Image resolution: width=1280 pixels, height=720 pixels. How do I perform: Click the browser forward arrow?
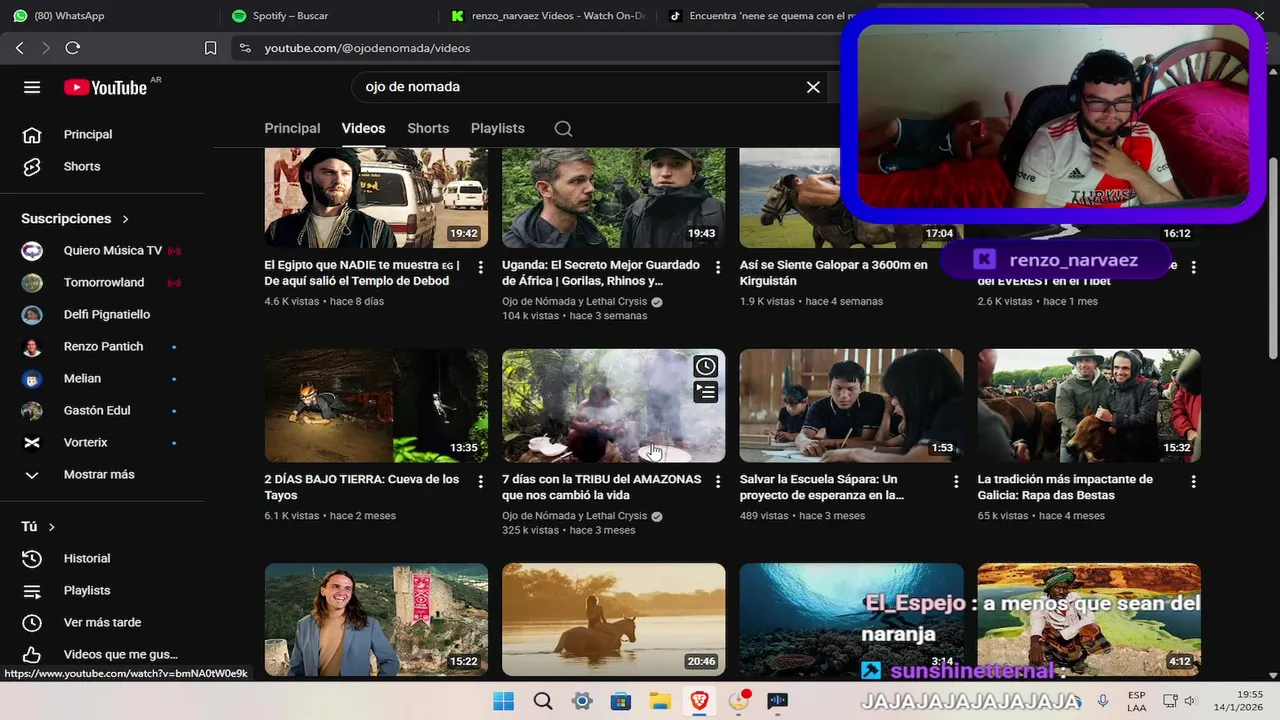point(46,48)
